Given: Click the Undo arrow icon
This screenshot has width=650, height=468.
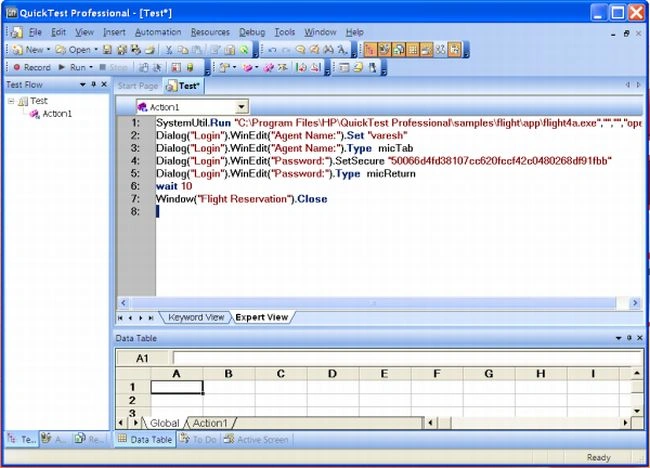Looking at the screenshot, I should click(272, 50).
